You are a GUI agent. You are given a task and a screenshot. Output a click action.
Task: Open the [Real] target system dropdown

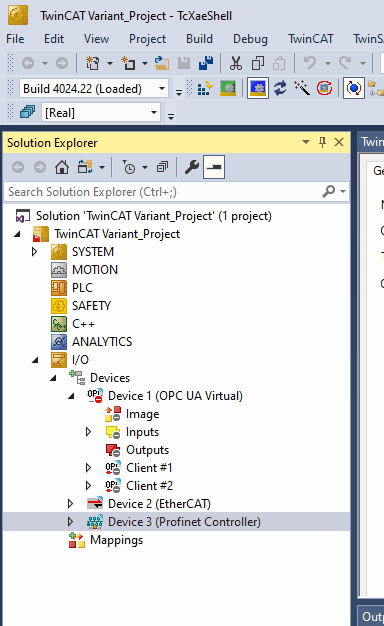(101, 113)
